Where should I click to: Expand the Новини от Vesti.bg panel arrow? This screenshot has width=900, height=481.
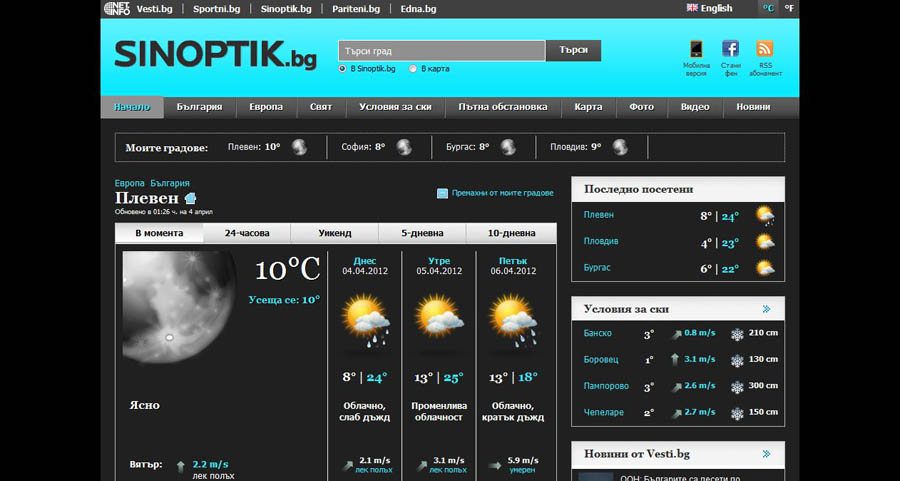(x=766, y=454)
